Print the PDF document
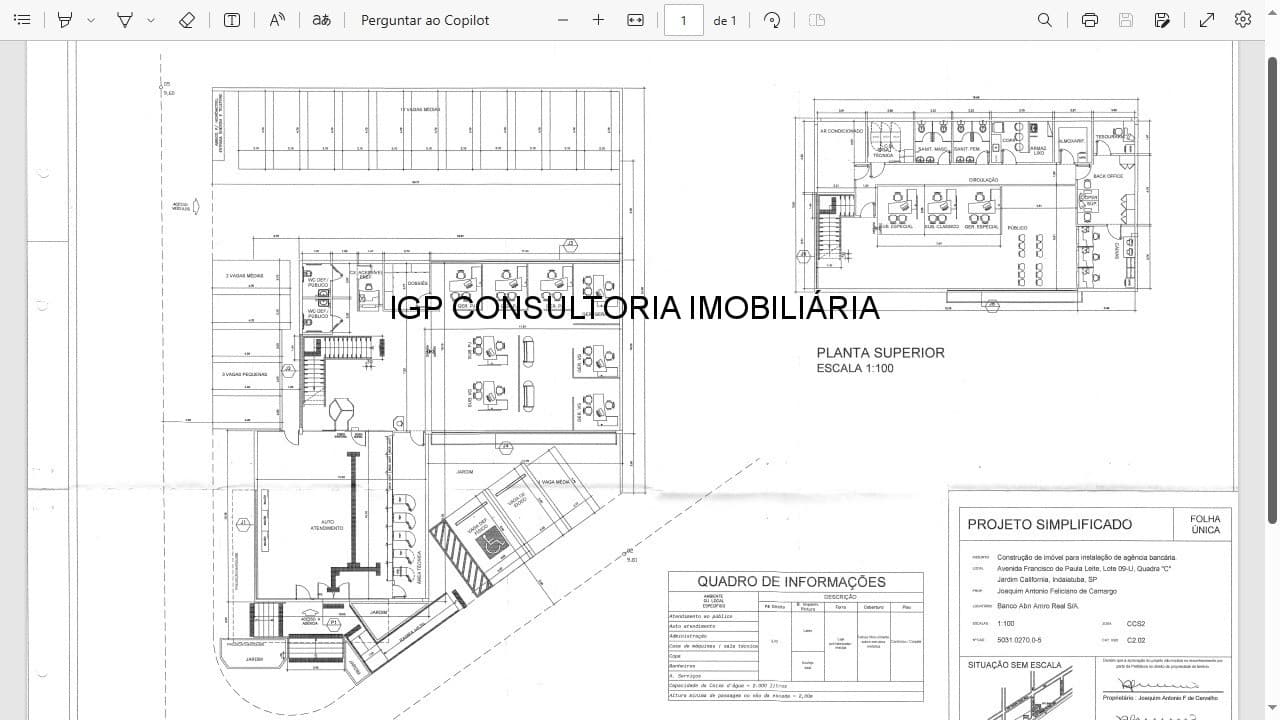Image resolution: width=1280 pixels, height=720 pixels. [1090, 20]
